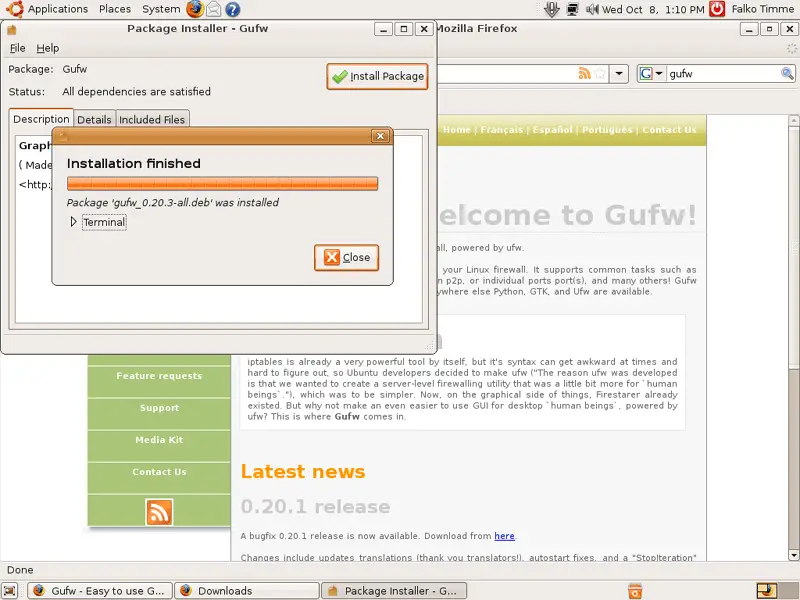Open the File menu in Package Installer
Viewport: 800px width, 600px height.
(17, 48)
